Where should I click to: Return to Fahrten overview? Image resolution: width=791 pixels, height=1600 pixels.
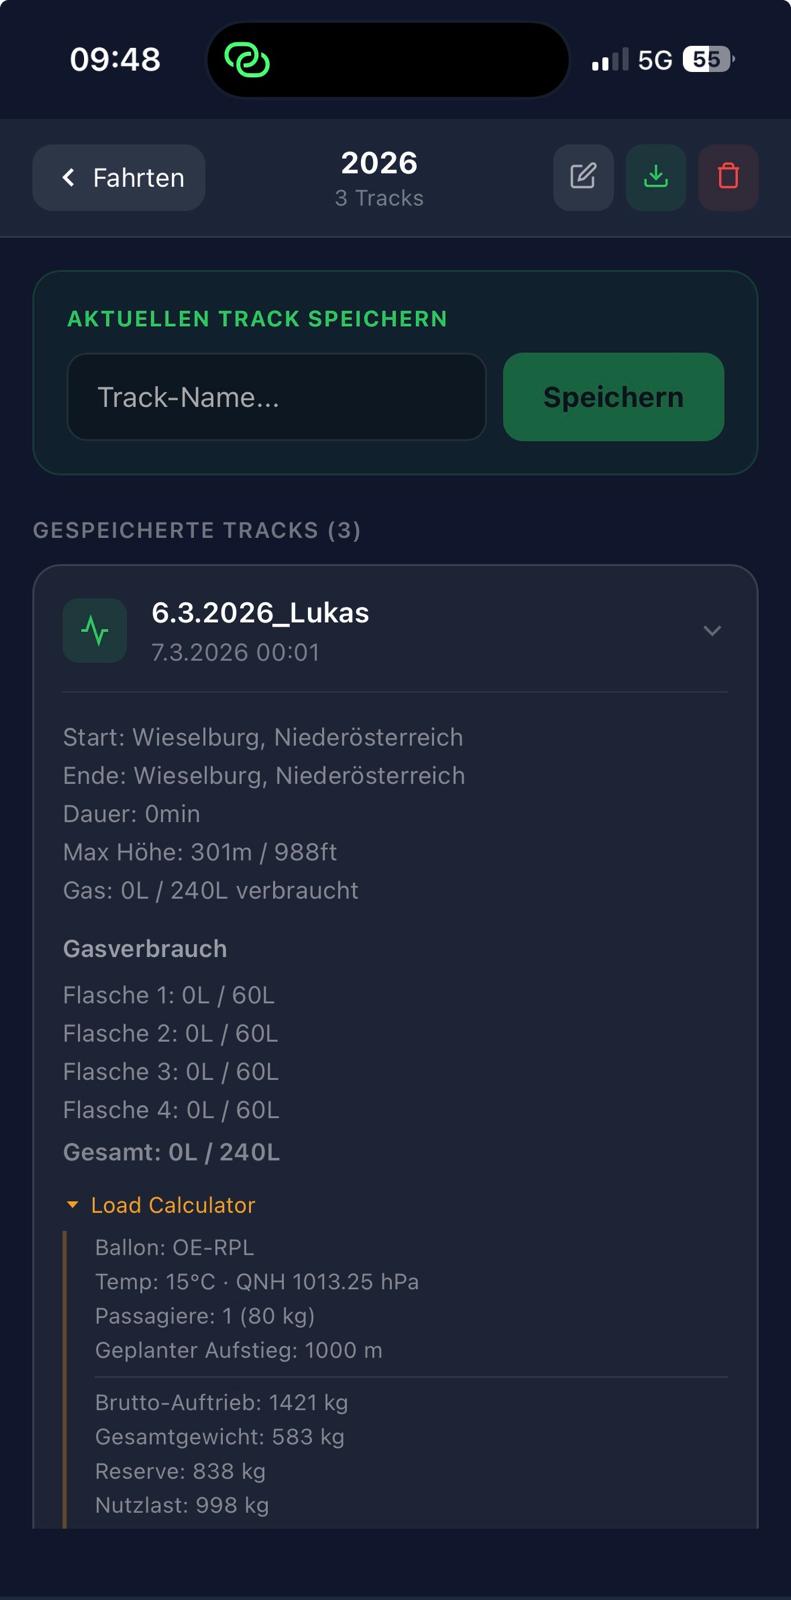pos(118,177)
